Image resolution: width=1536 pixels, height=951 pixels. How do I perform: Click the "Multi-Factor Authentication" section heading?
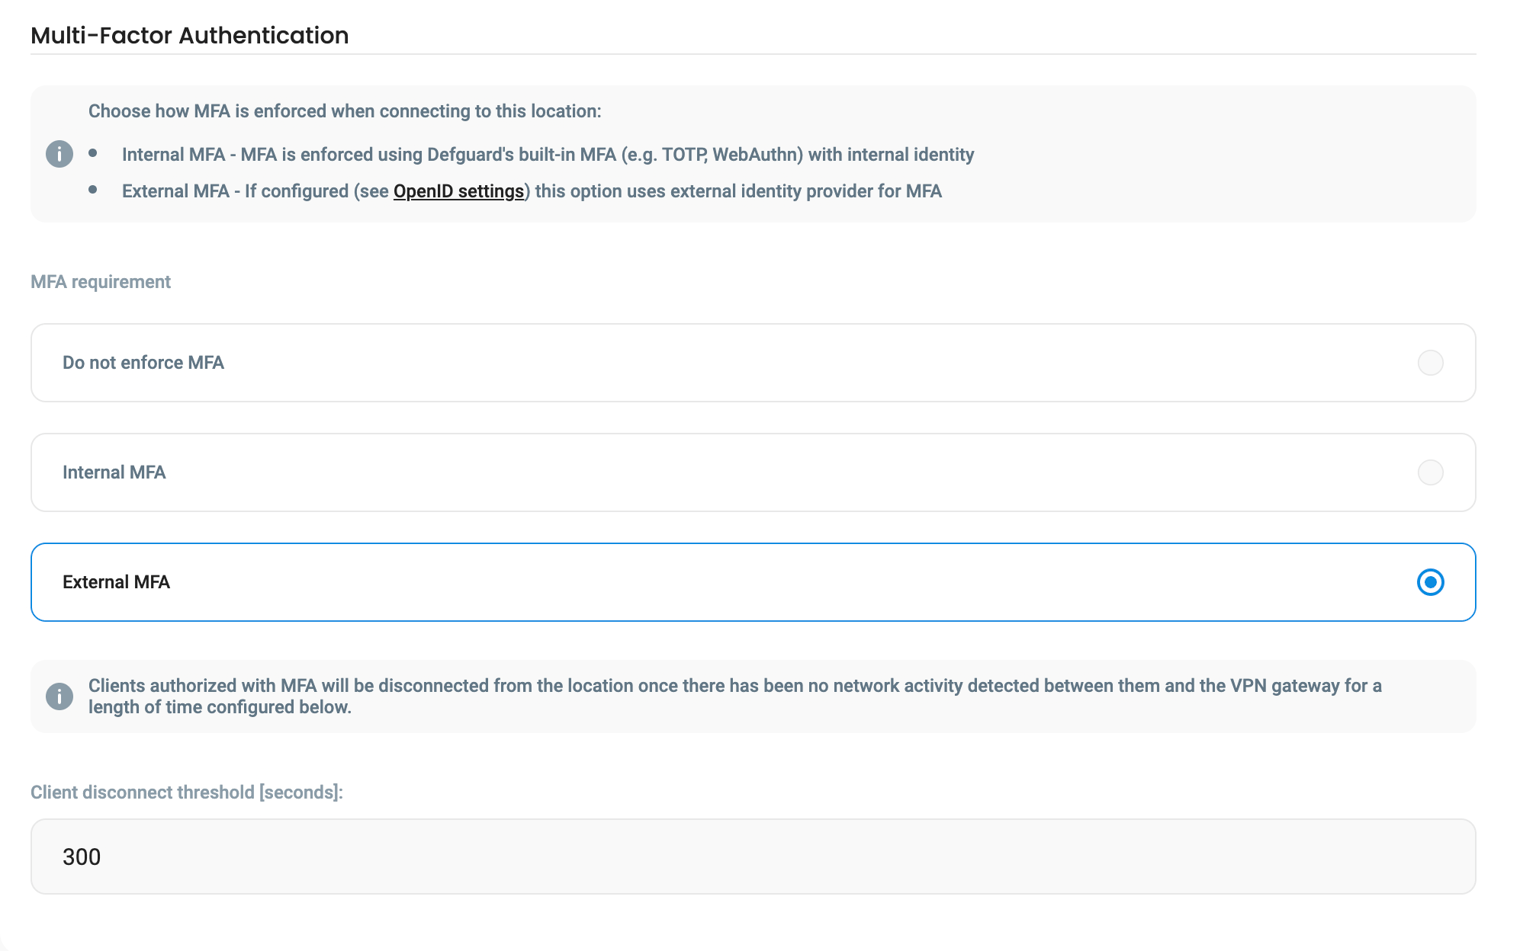click(x=189, y=35)
